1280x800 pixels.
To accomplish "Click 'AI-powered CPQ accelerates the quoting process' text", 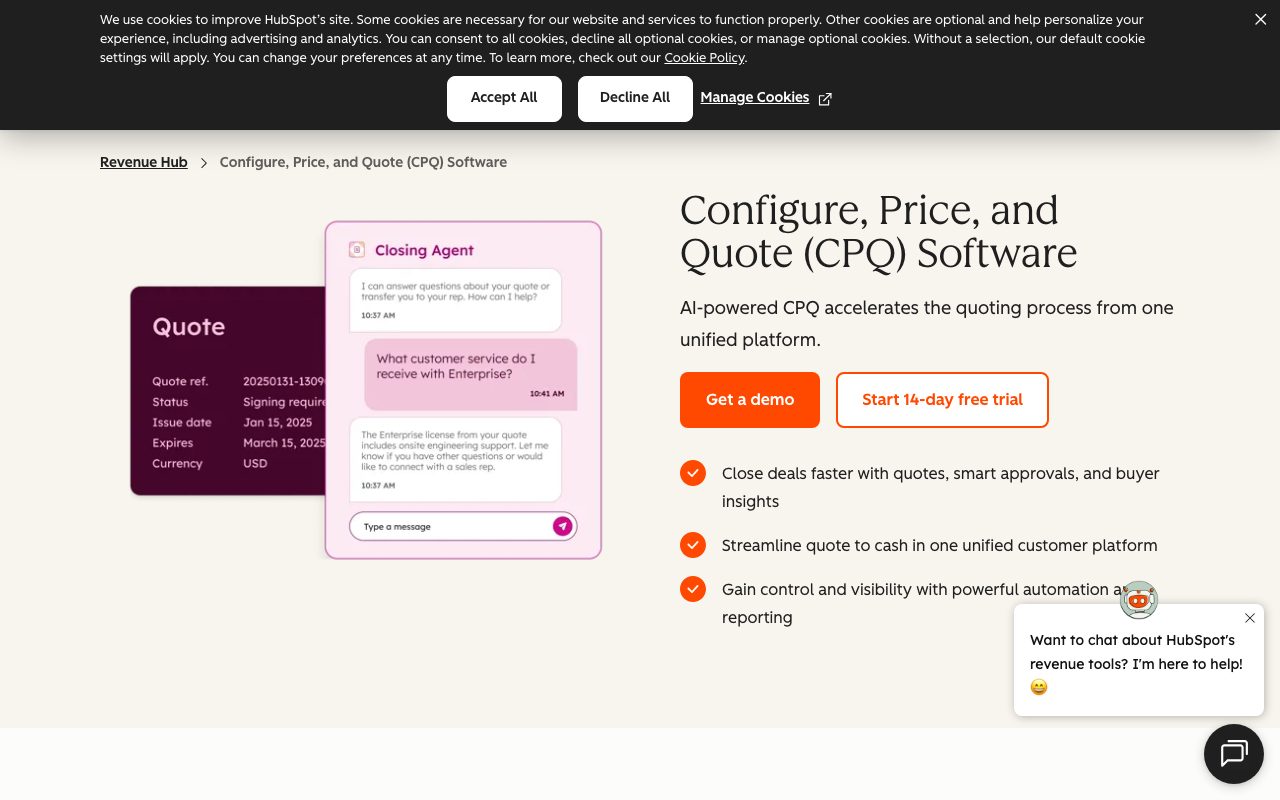I will pos(927,324).
